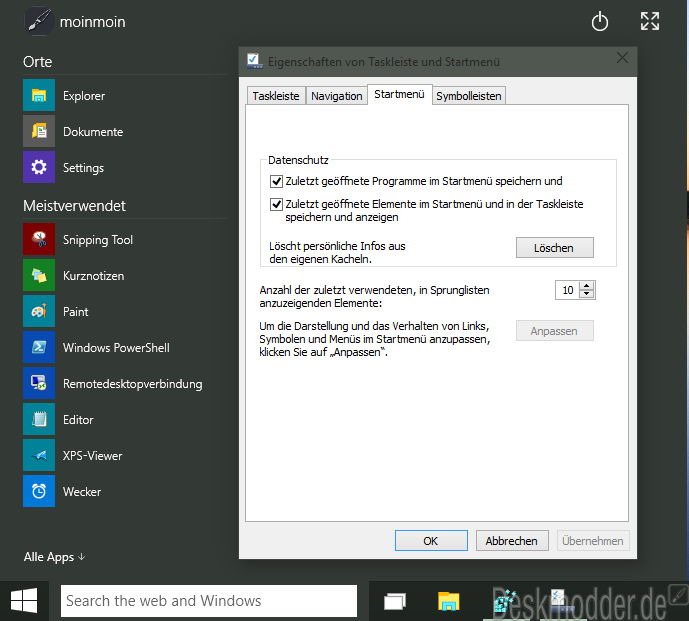Open the Dokumente folder icon
Screen dimensions: 689x621
[39, 131]
